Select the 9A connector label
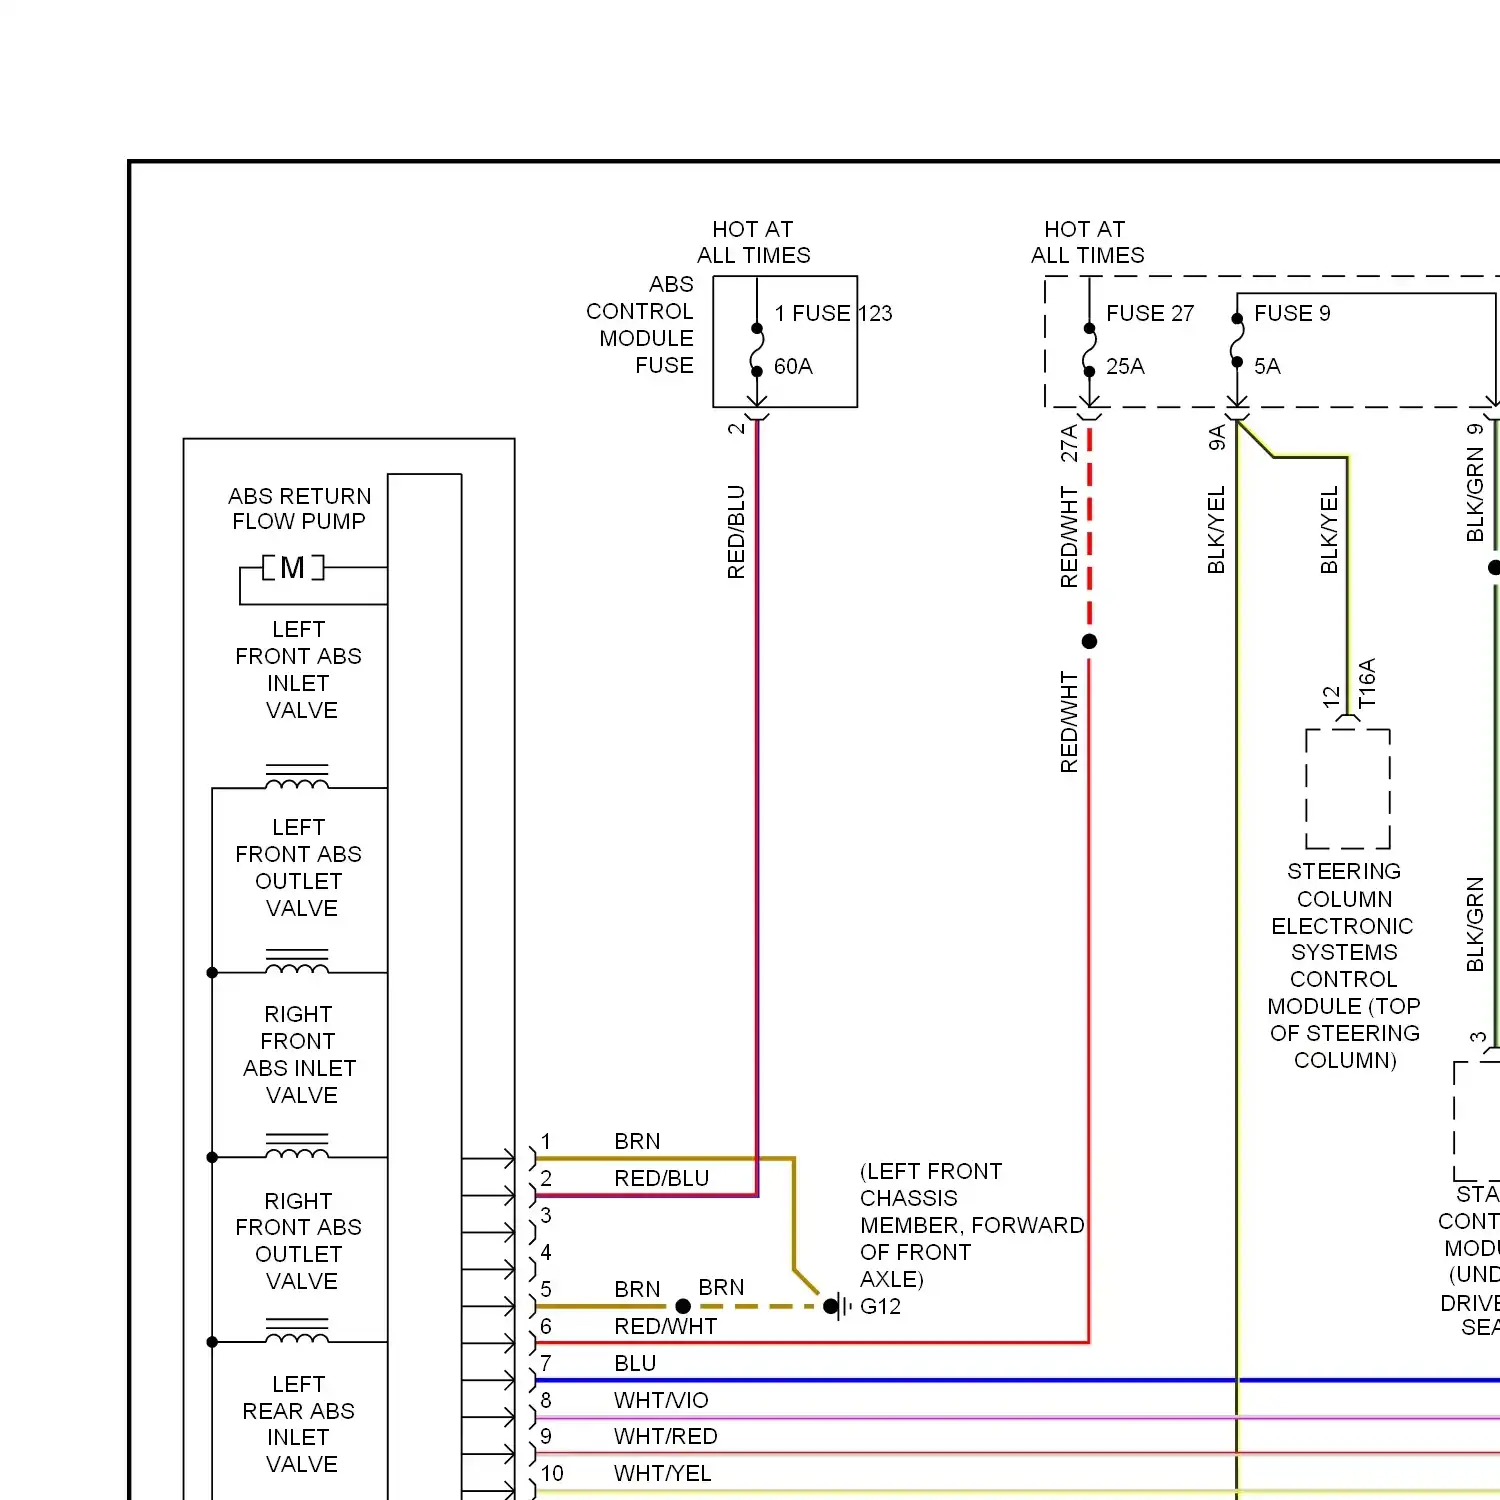Image resolution: width=1500 pixels, height=1500 pixels. pyautogui.click(x=1217, y=438)
